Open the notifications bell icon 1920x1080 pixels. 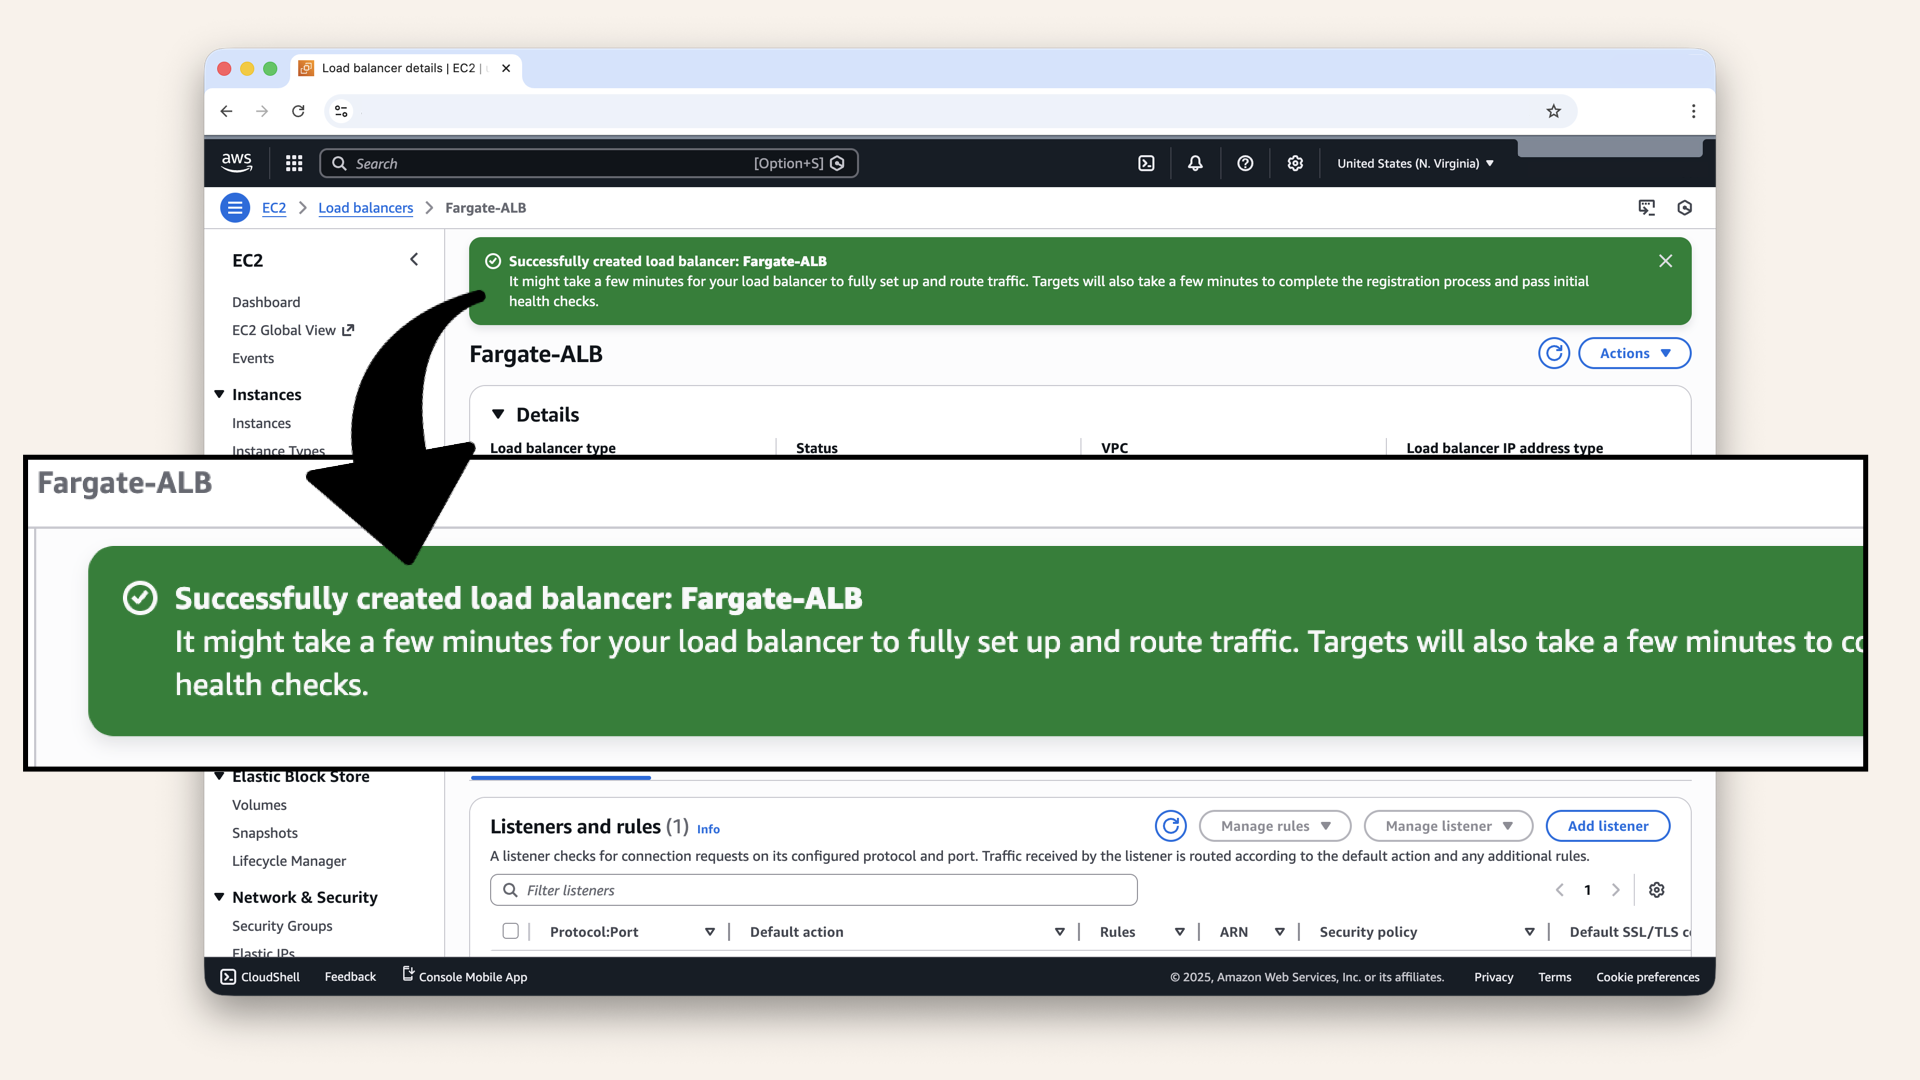click(x=1195, y=162)
